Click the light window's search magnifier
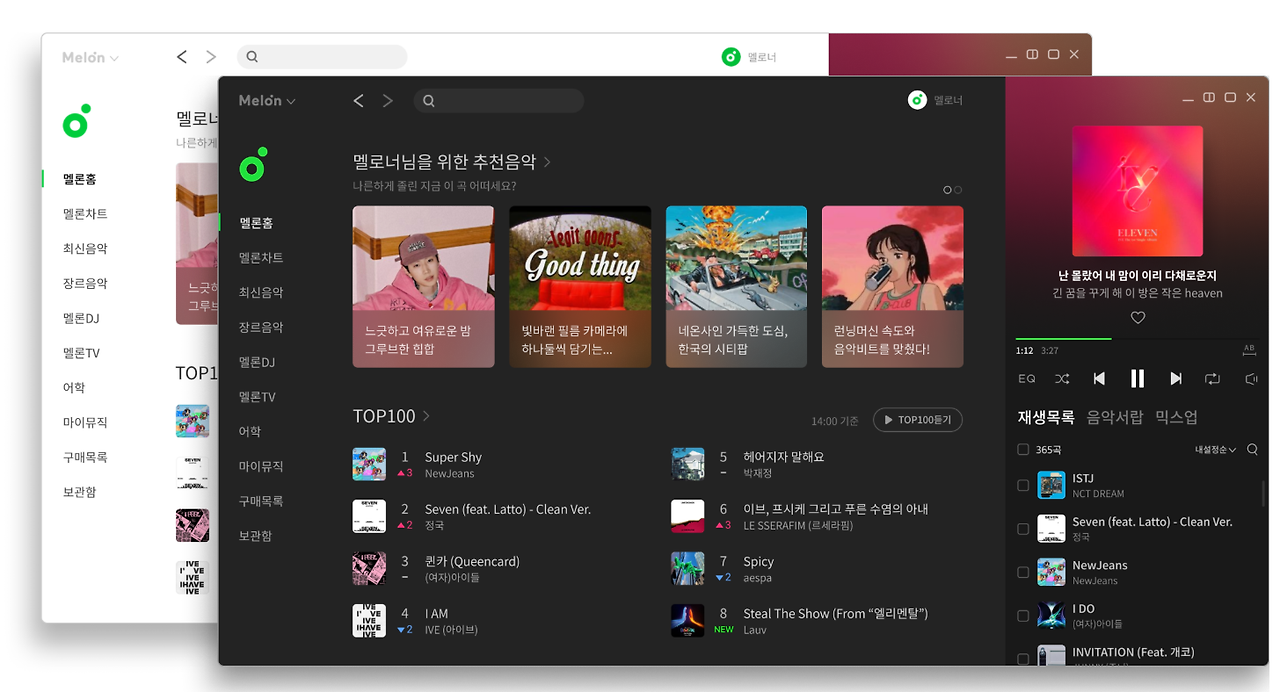 [252, 57]
